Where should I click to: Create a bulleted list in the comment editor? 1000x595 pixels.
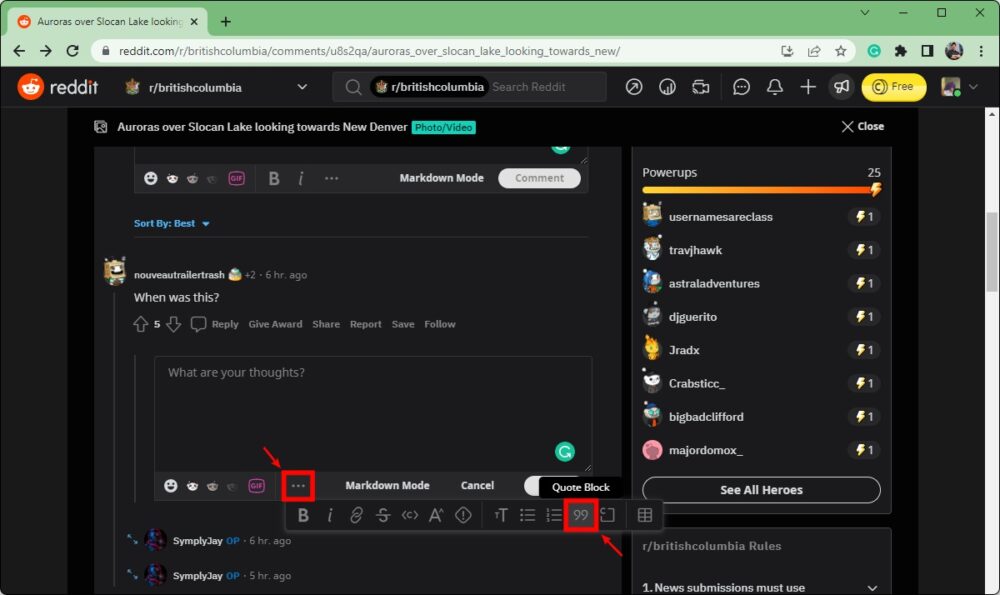(527, 515)
